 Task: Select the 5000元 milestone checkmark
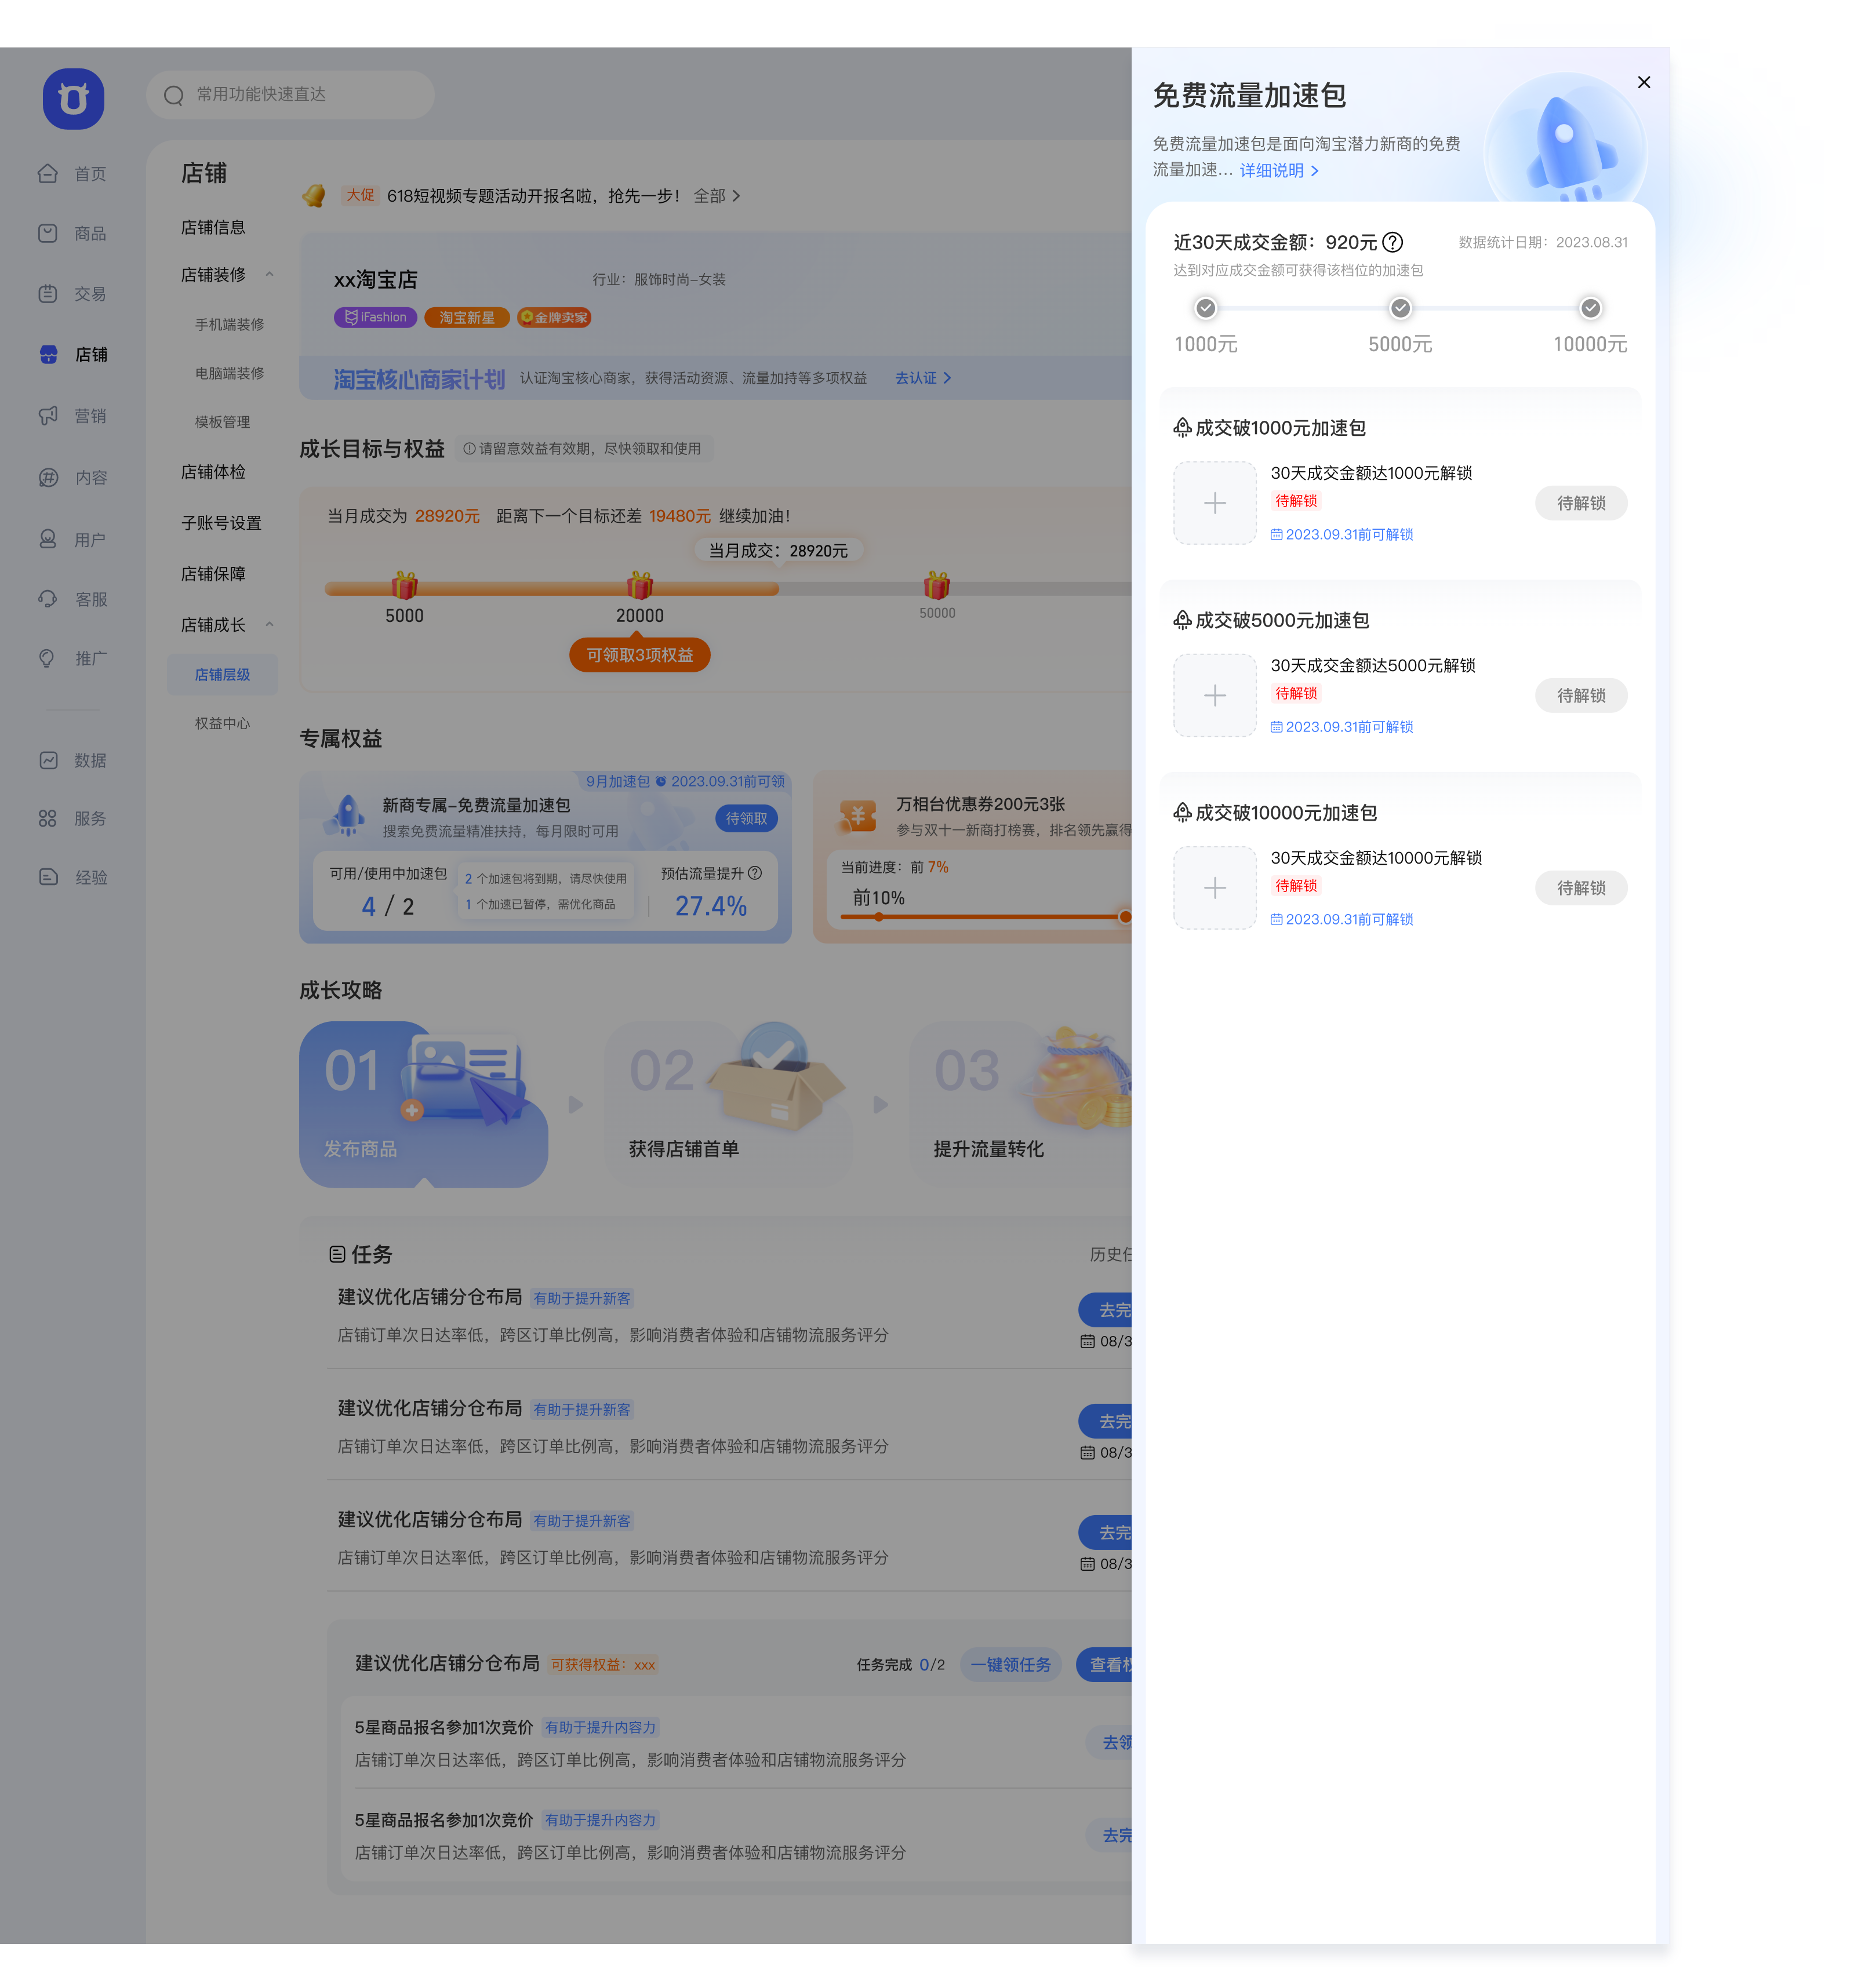[x=1400, y=308]
